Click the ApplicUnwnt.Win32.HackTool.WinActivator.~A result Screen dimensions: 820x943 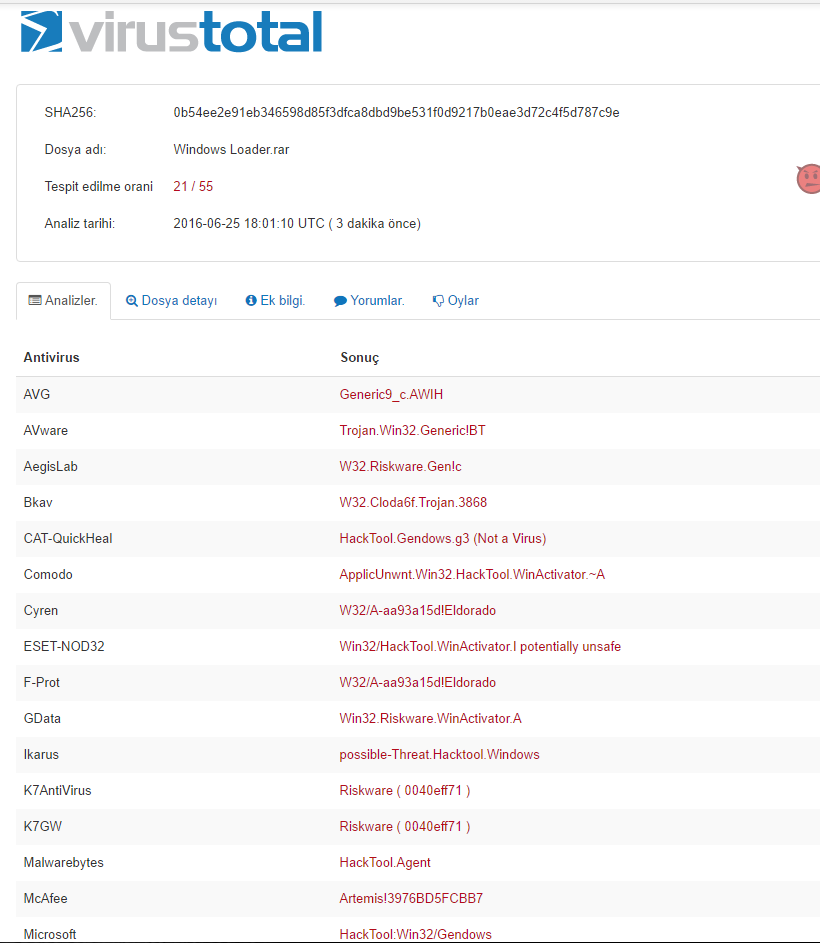[472, 574]
